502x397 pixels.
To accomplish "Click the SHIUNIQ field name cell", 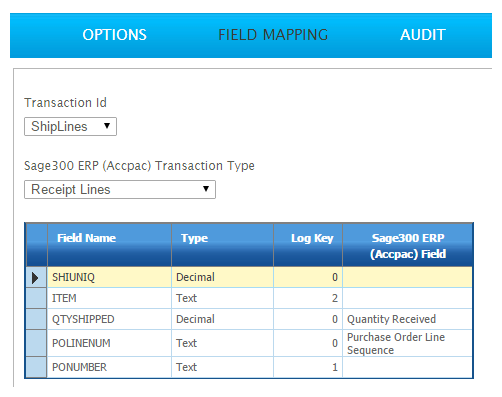I will 109,278.
